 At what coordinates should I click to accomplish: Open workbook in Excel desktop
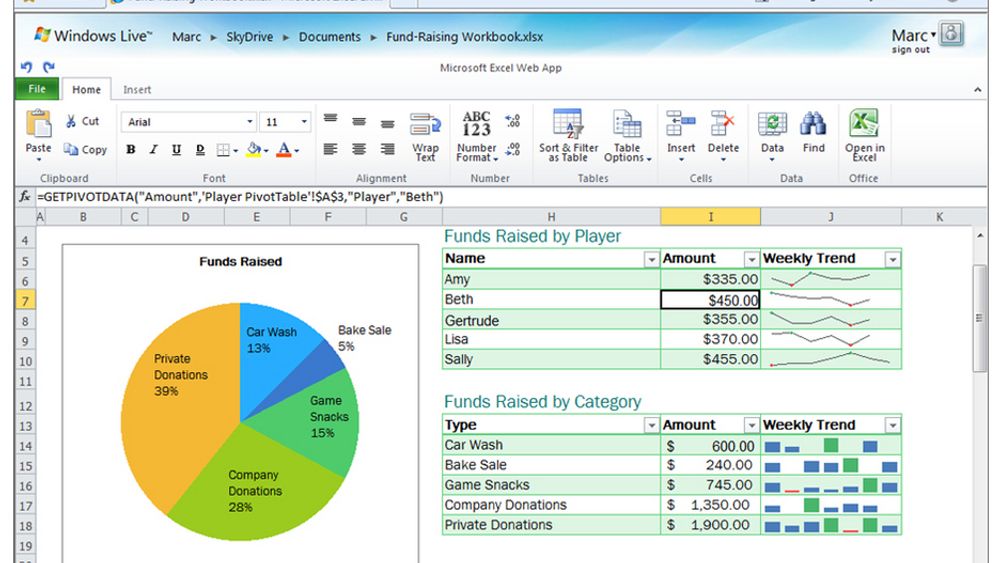pyautogui.click(x=864, y=136)
